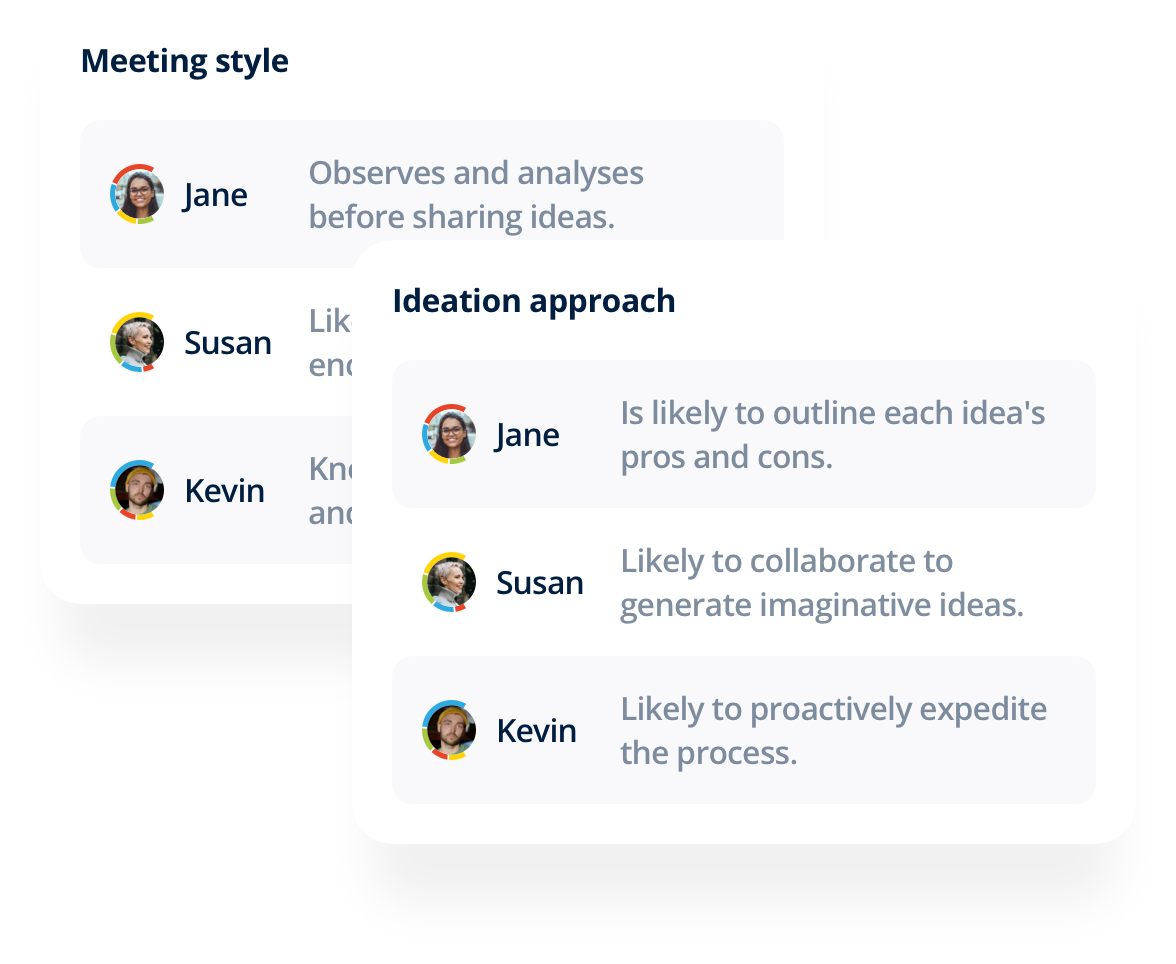Viewport: 1176px width, 964px height.
Task: Click Kevin's partially hidden Meeting style description
Action: pyautogui.click(x=330, y=491)
